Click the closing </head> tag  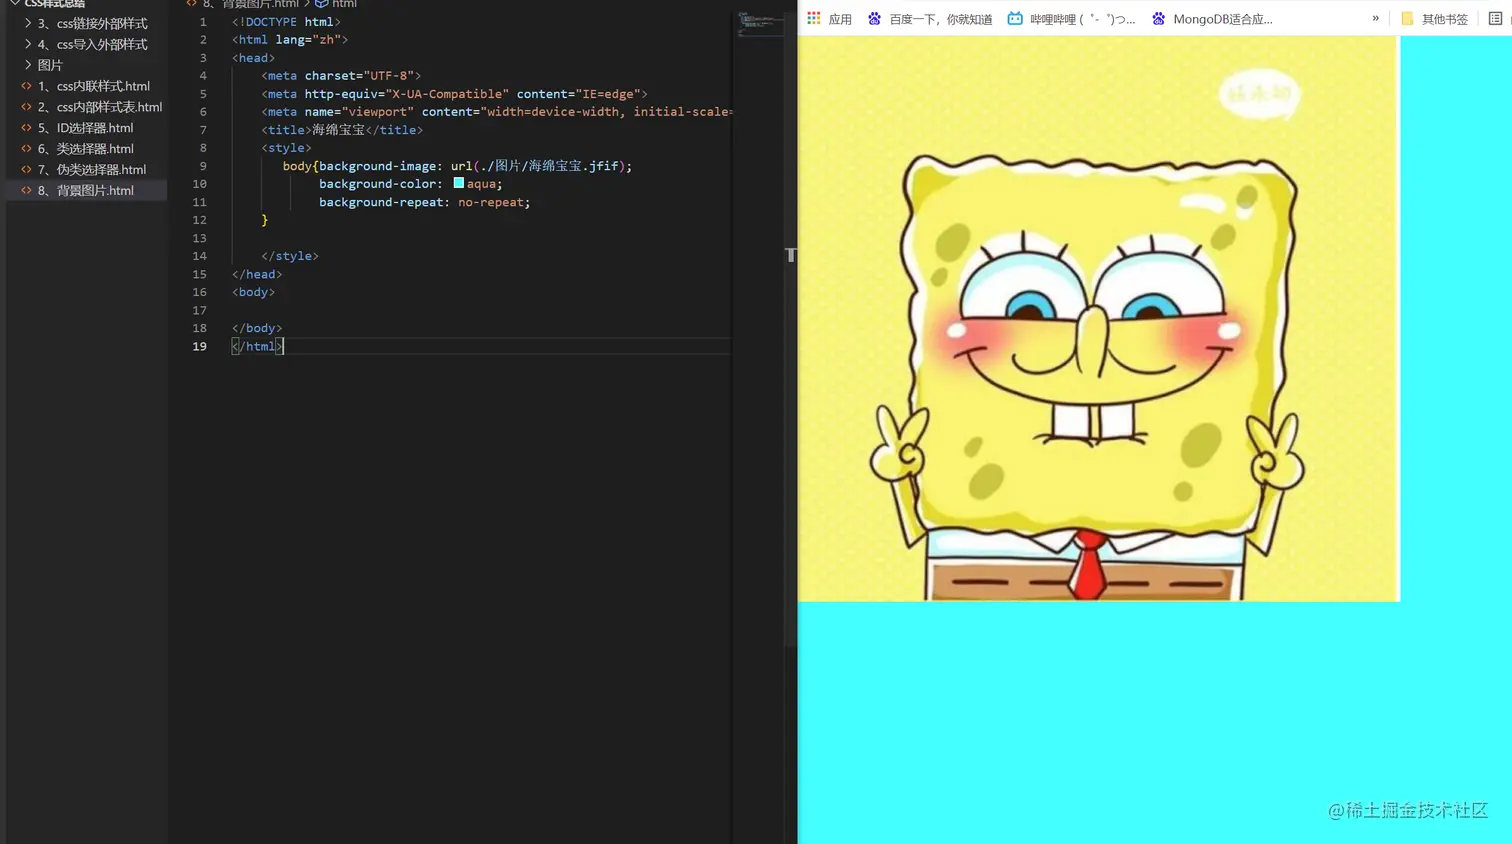(257, 274)
